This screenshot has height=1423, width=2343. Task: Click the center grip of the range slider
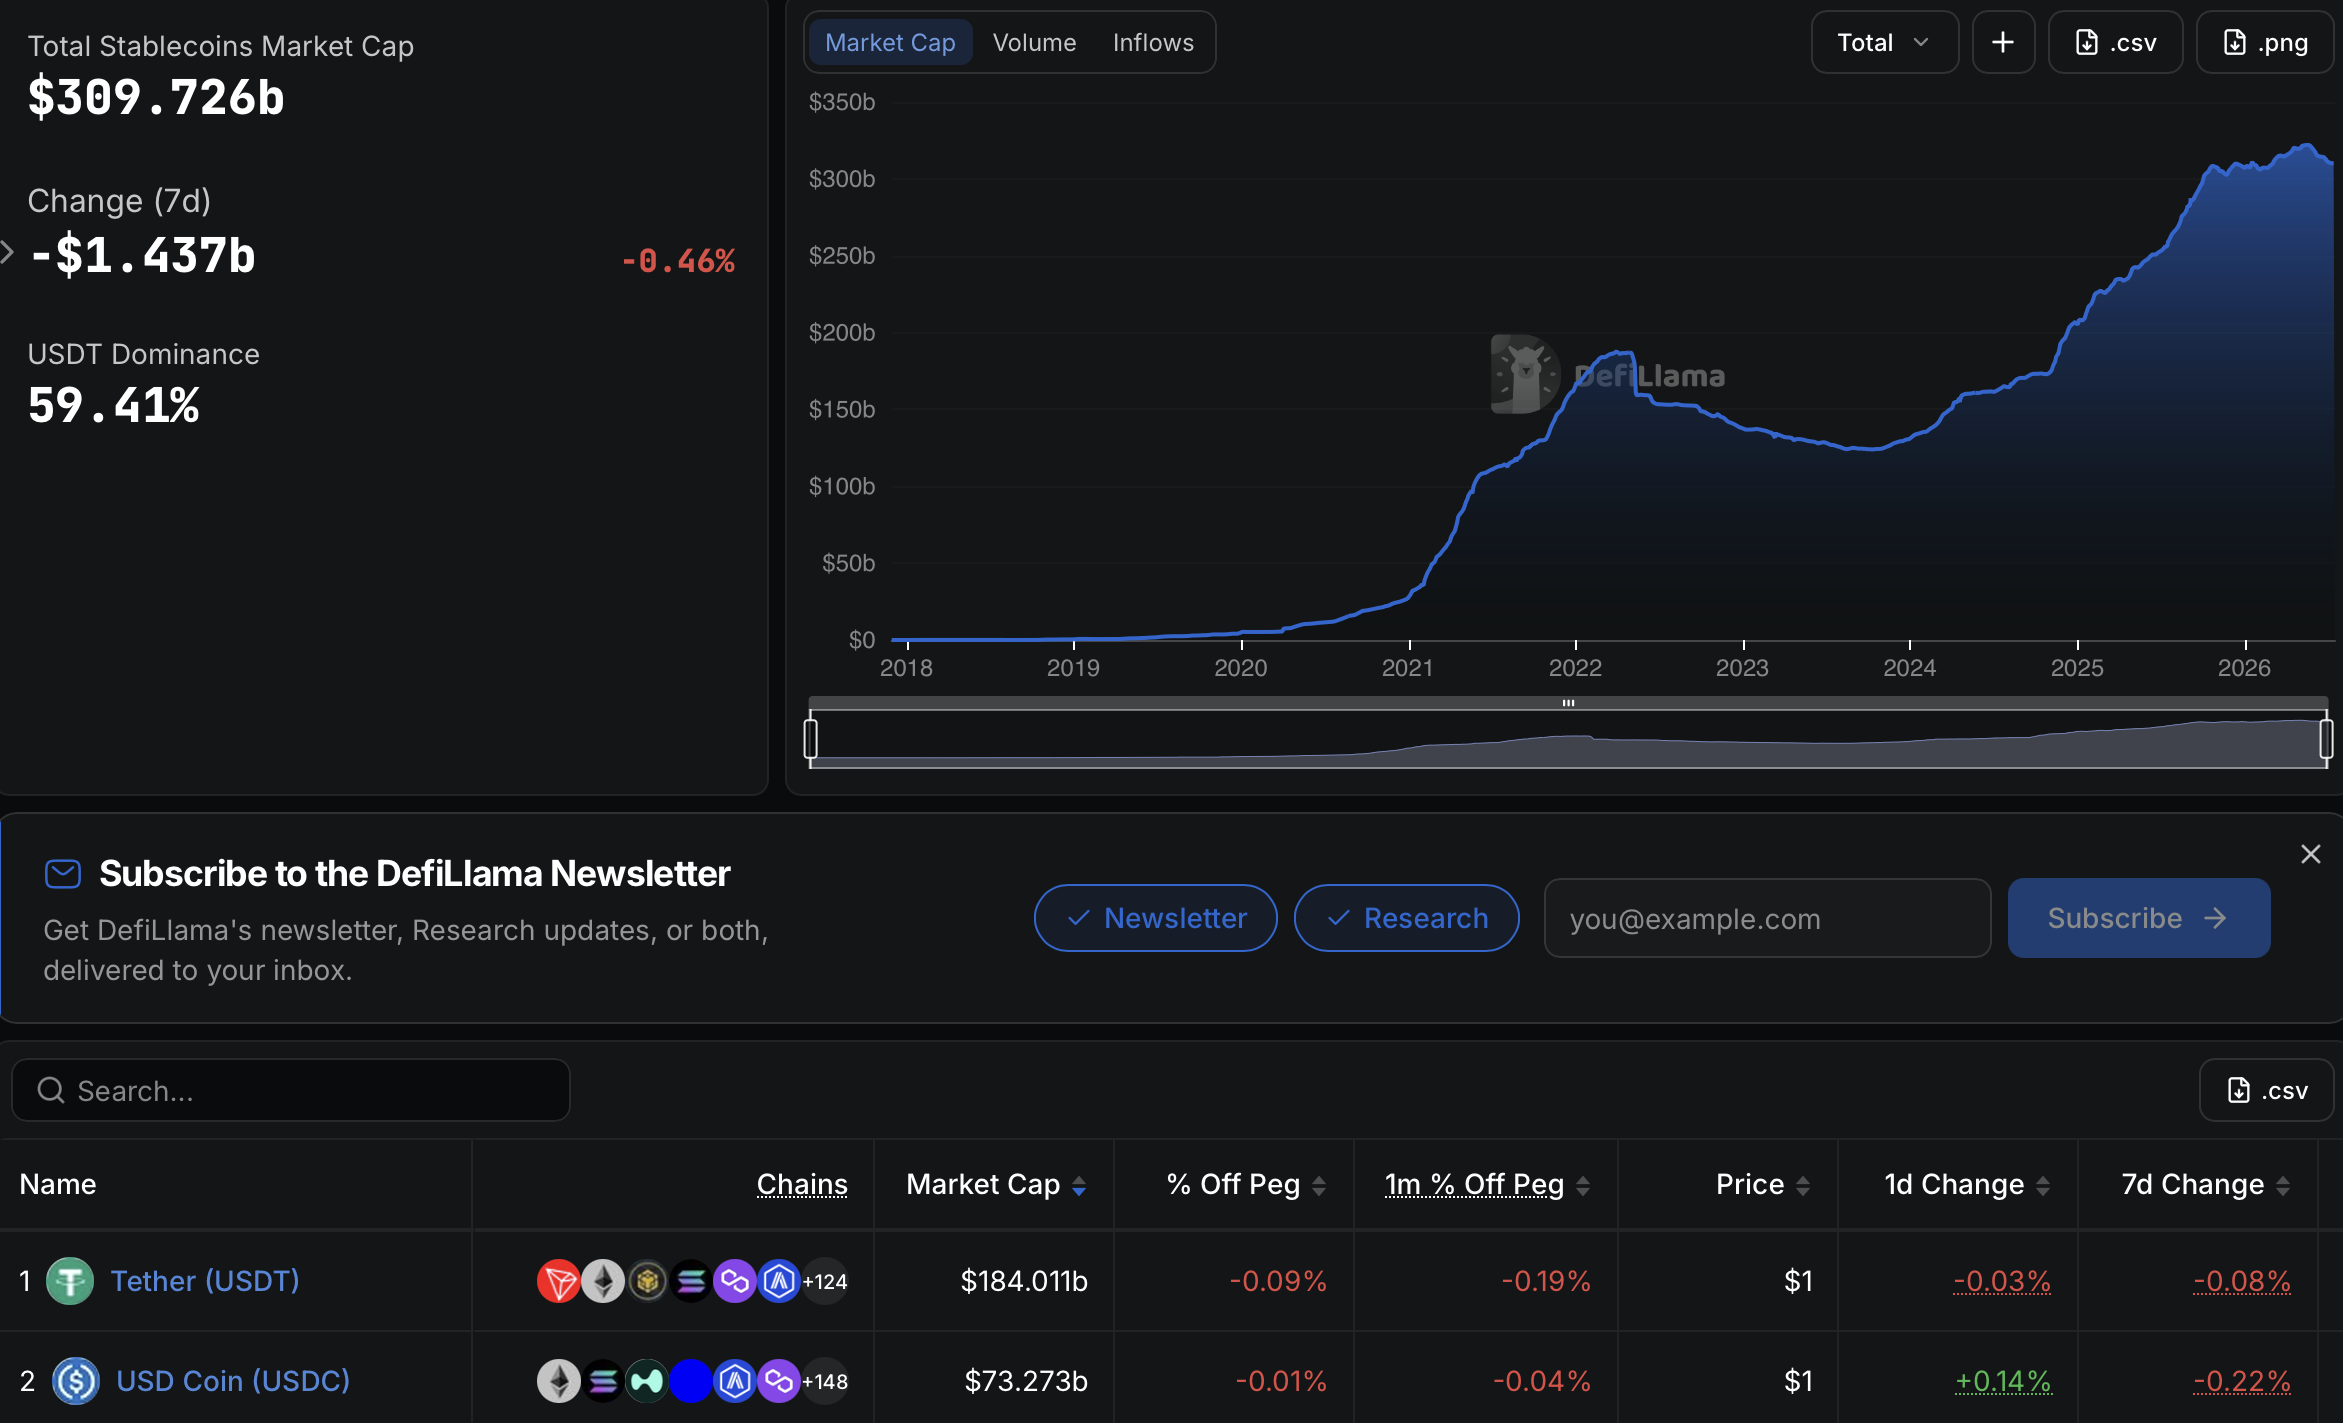(1568, 703)
